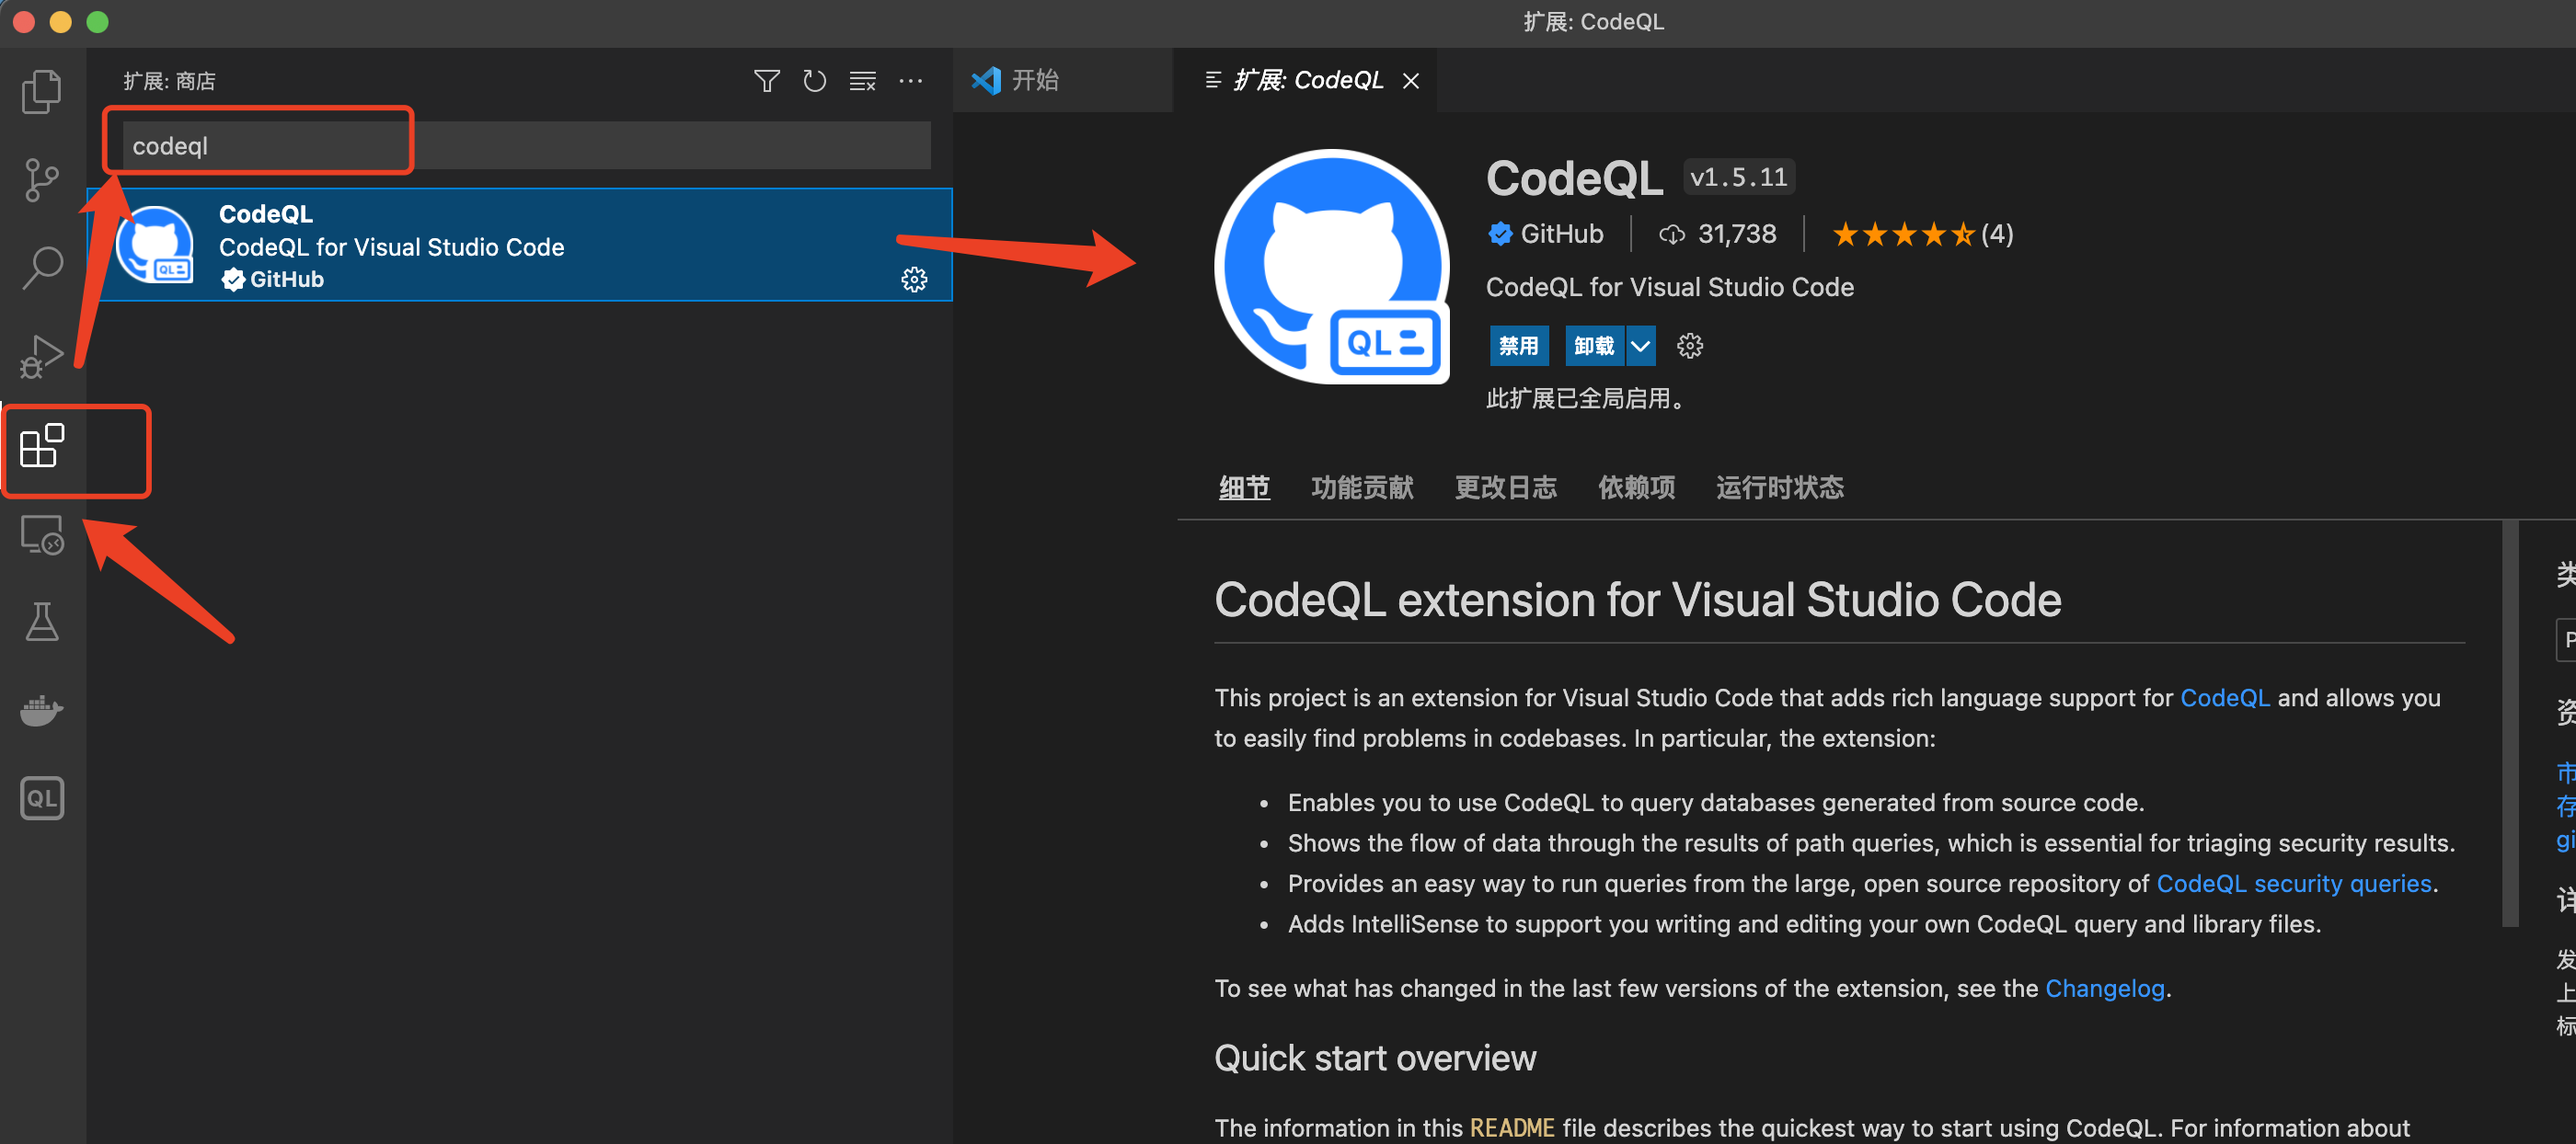
Task: Open the Explorer view in activity bar
Action: pos(41,92)
